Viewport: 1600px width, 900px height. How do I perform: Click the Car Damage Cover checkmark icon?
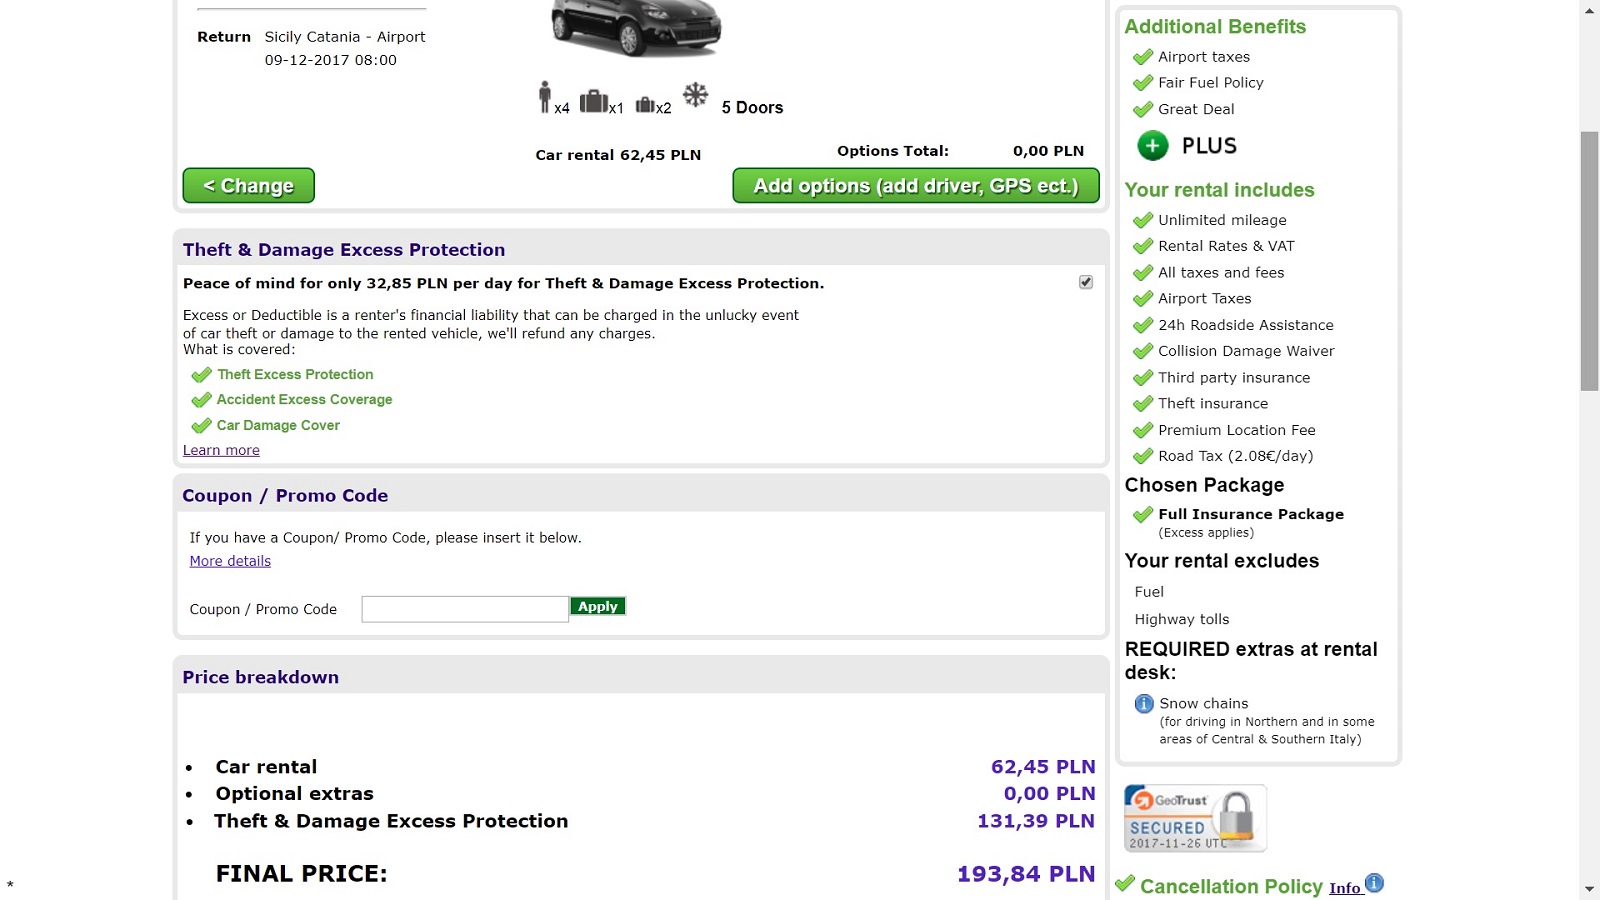[x=201, y=426]
